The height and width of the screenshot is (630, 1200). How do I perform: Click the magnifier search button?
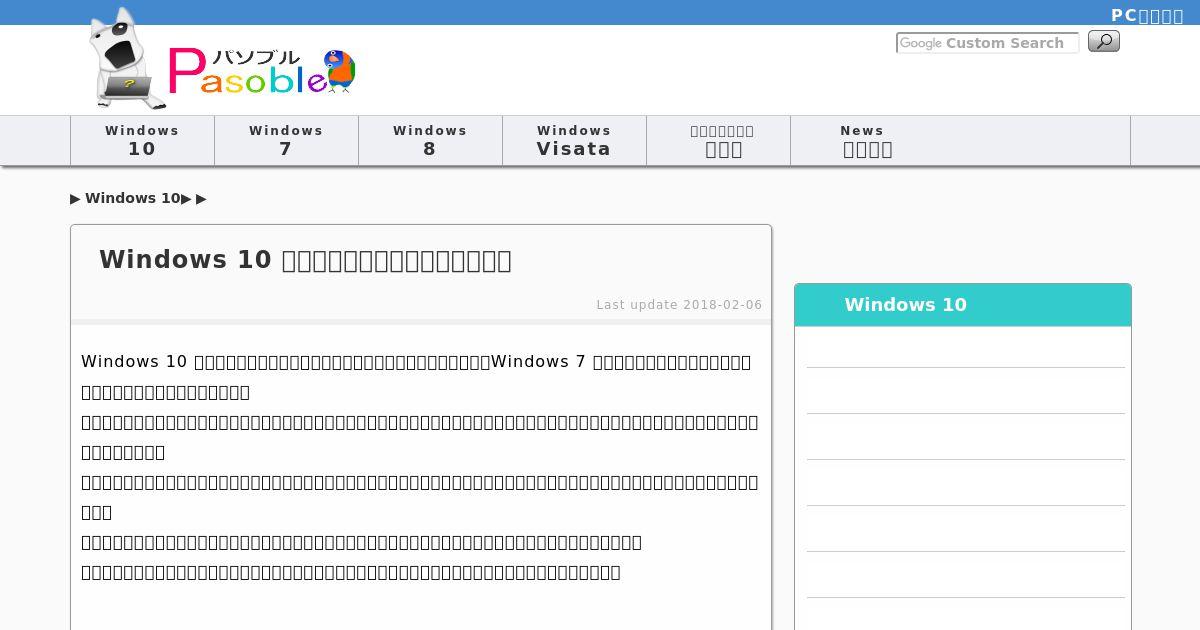point(1104,41)
